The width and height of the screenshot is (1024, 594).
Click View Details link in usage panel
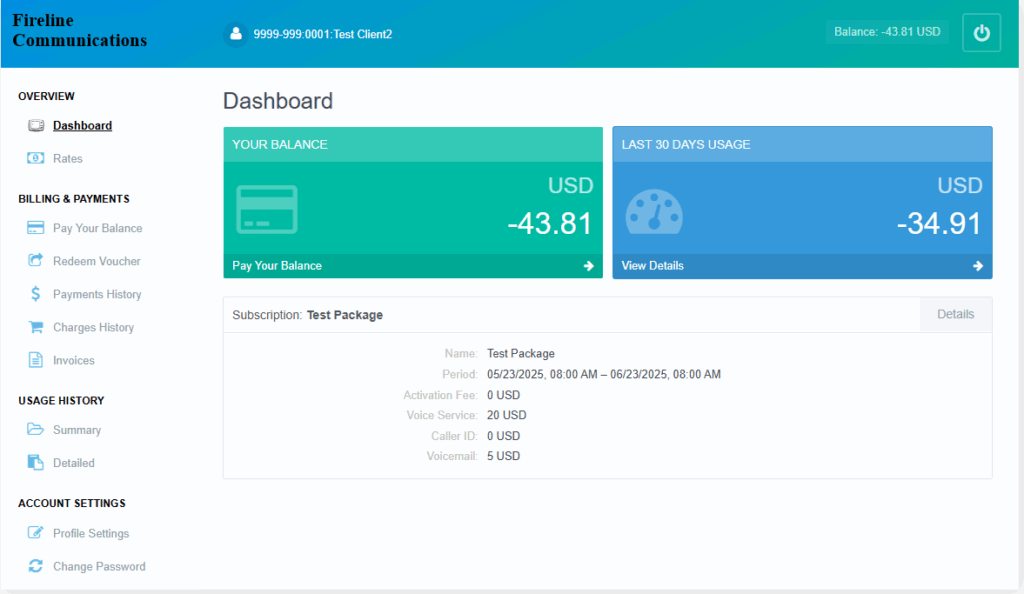point(652,266)
